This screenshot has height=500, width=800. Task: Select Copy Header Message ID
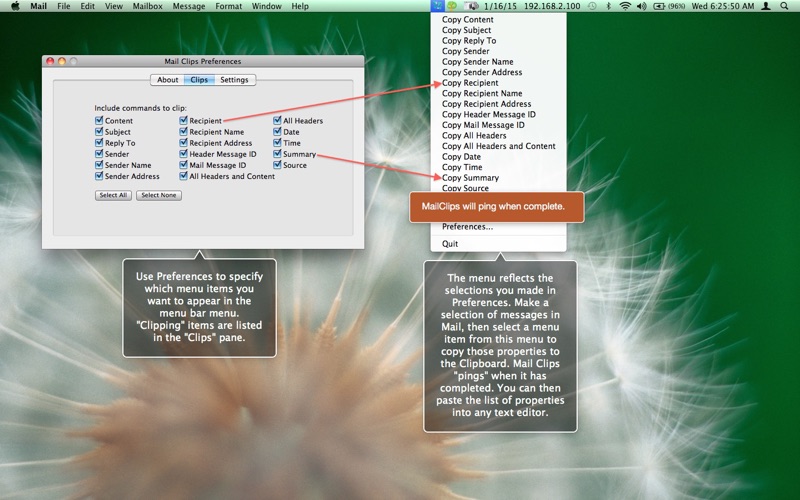click(498, 114)
